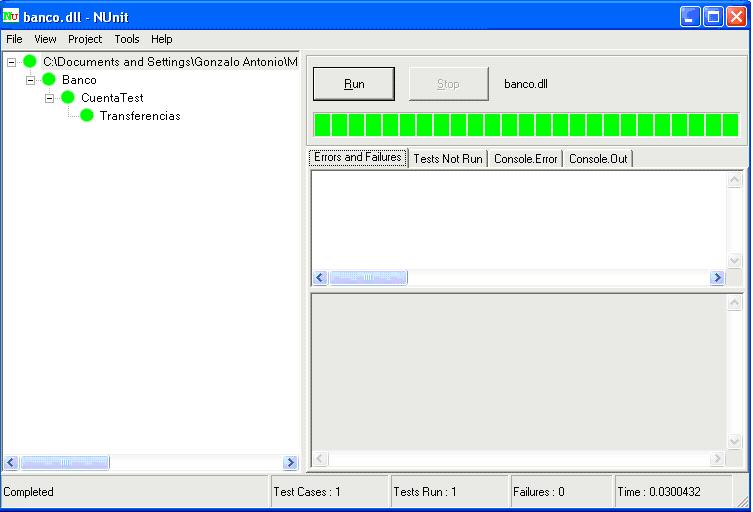Open the File menu
The height and width of the screenshot is (512, 753).
point(14,39)
